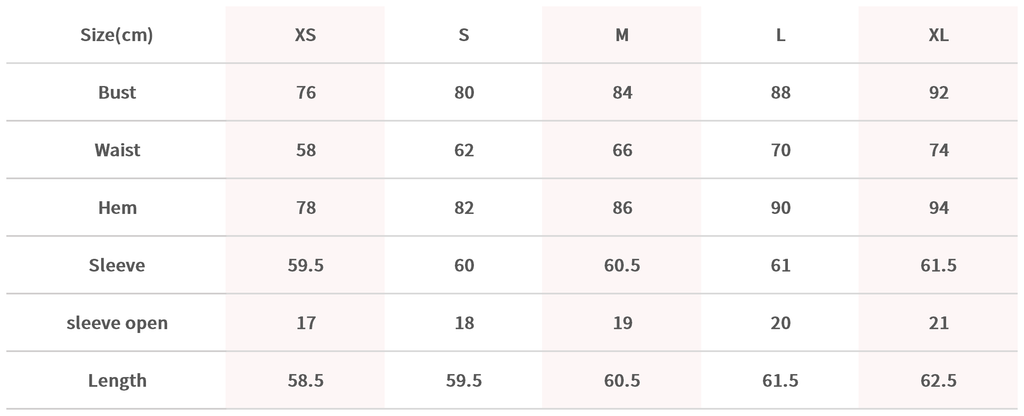Click the sleeve open row label
Viewport: 1024px width, 416px height.
click(x=117, y=323)
